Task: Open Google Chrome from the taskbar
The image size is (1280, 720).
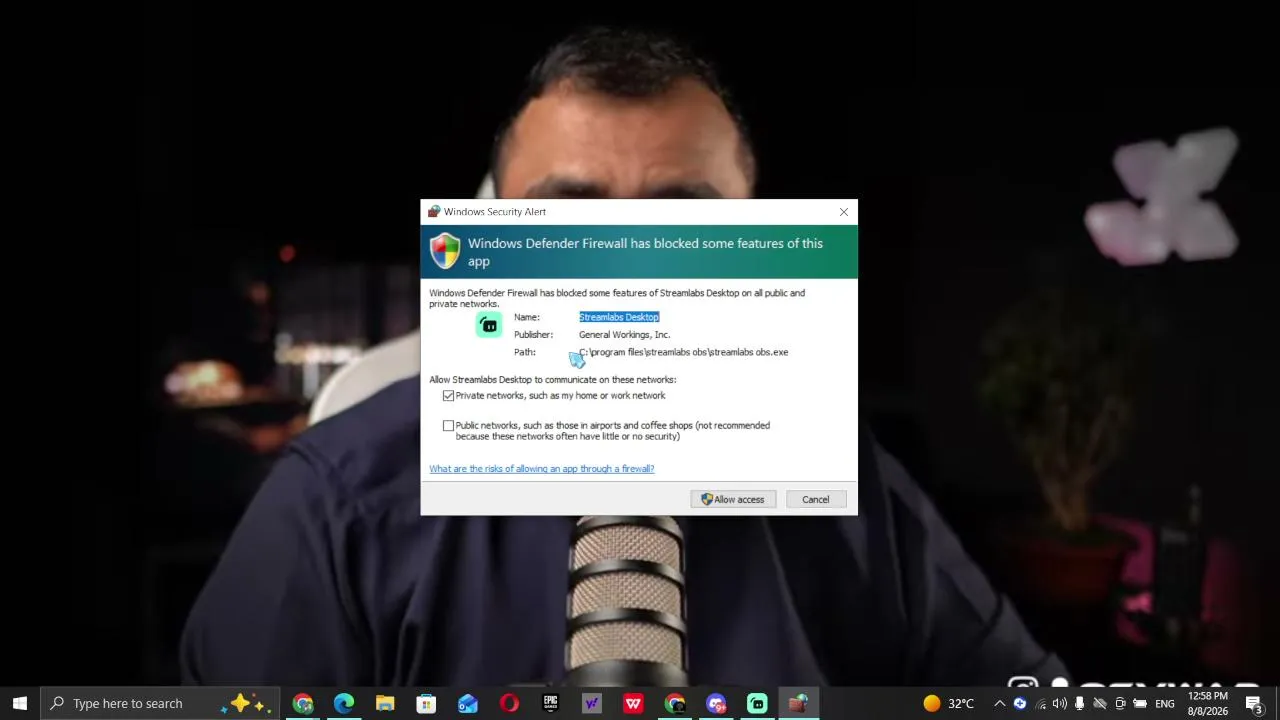Action: pos(303,703)
